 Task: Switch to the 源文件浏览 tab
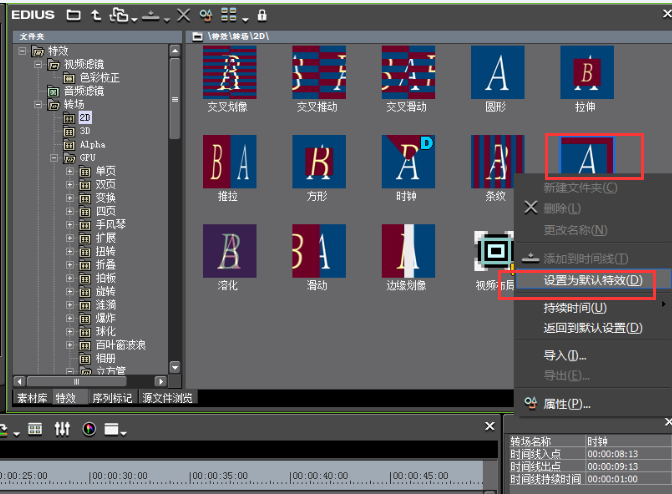point(169,398)
